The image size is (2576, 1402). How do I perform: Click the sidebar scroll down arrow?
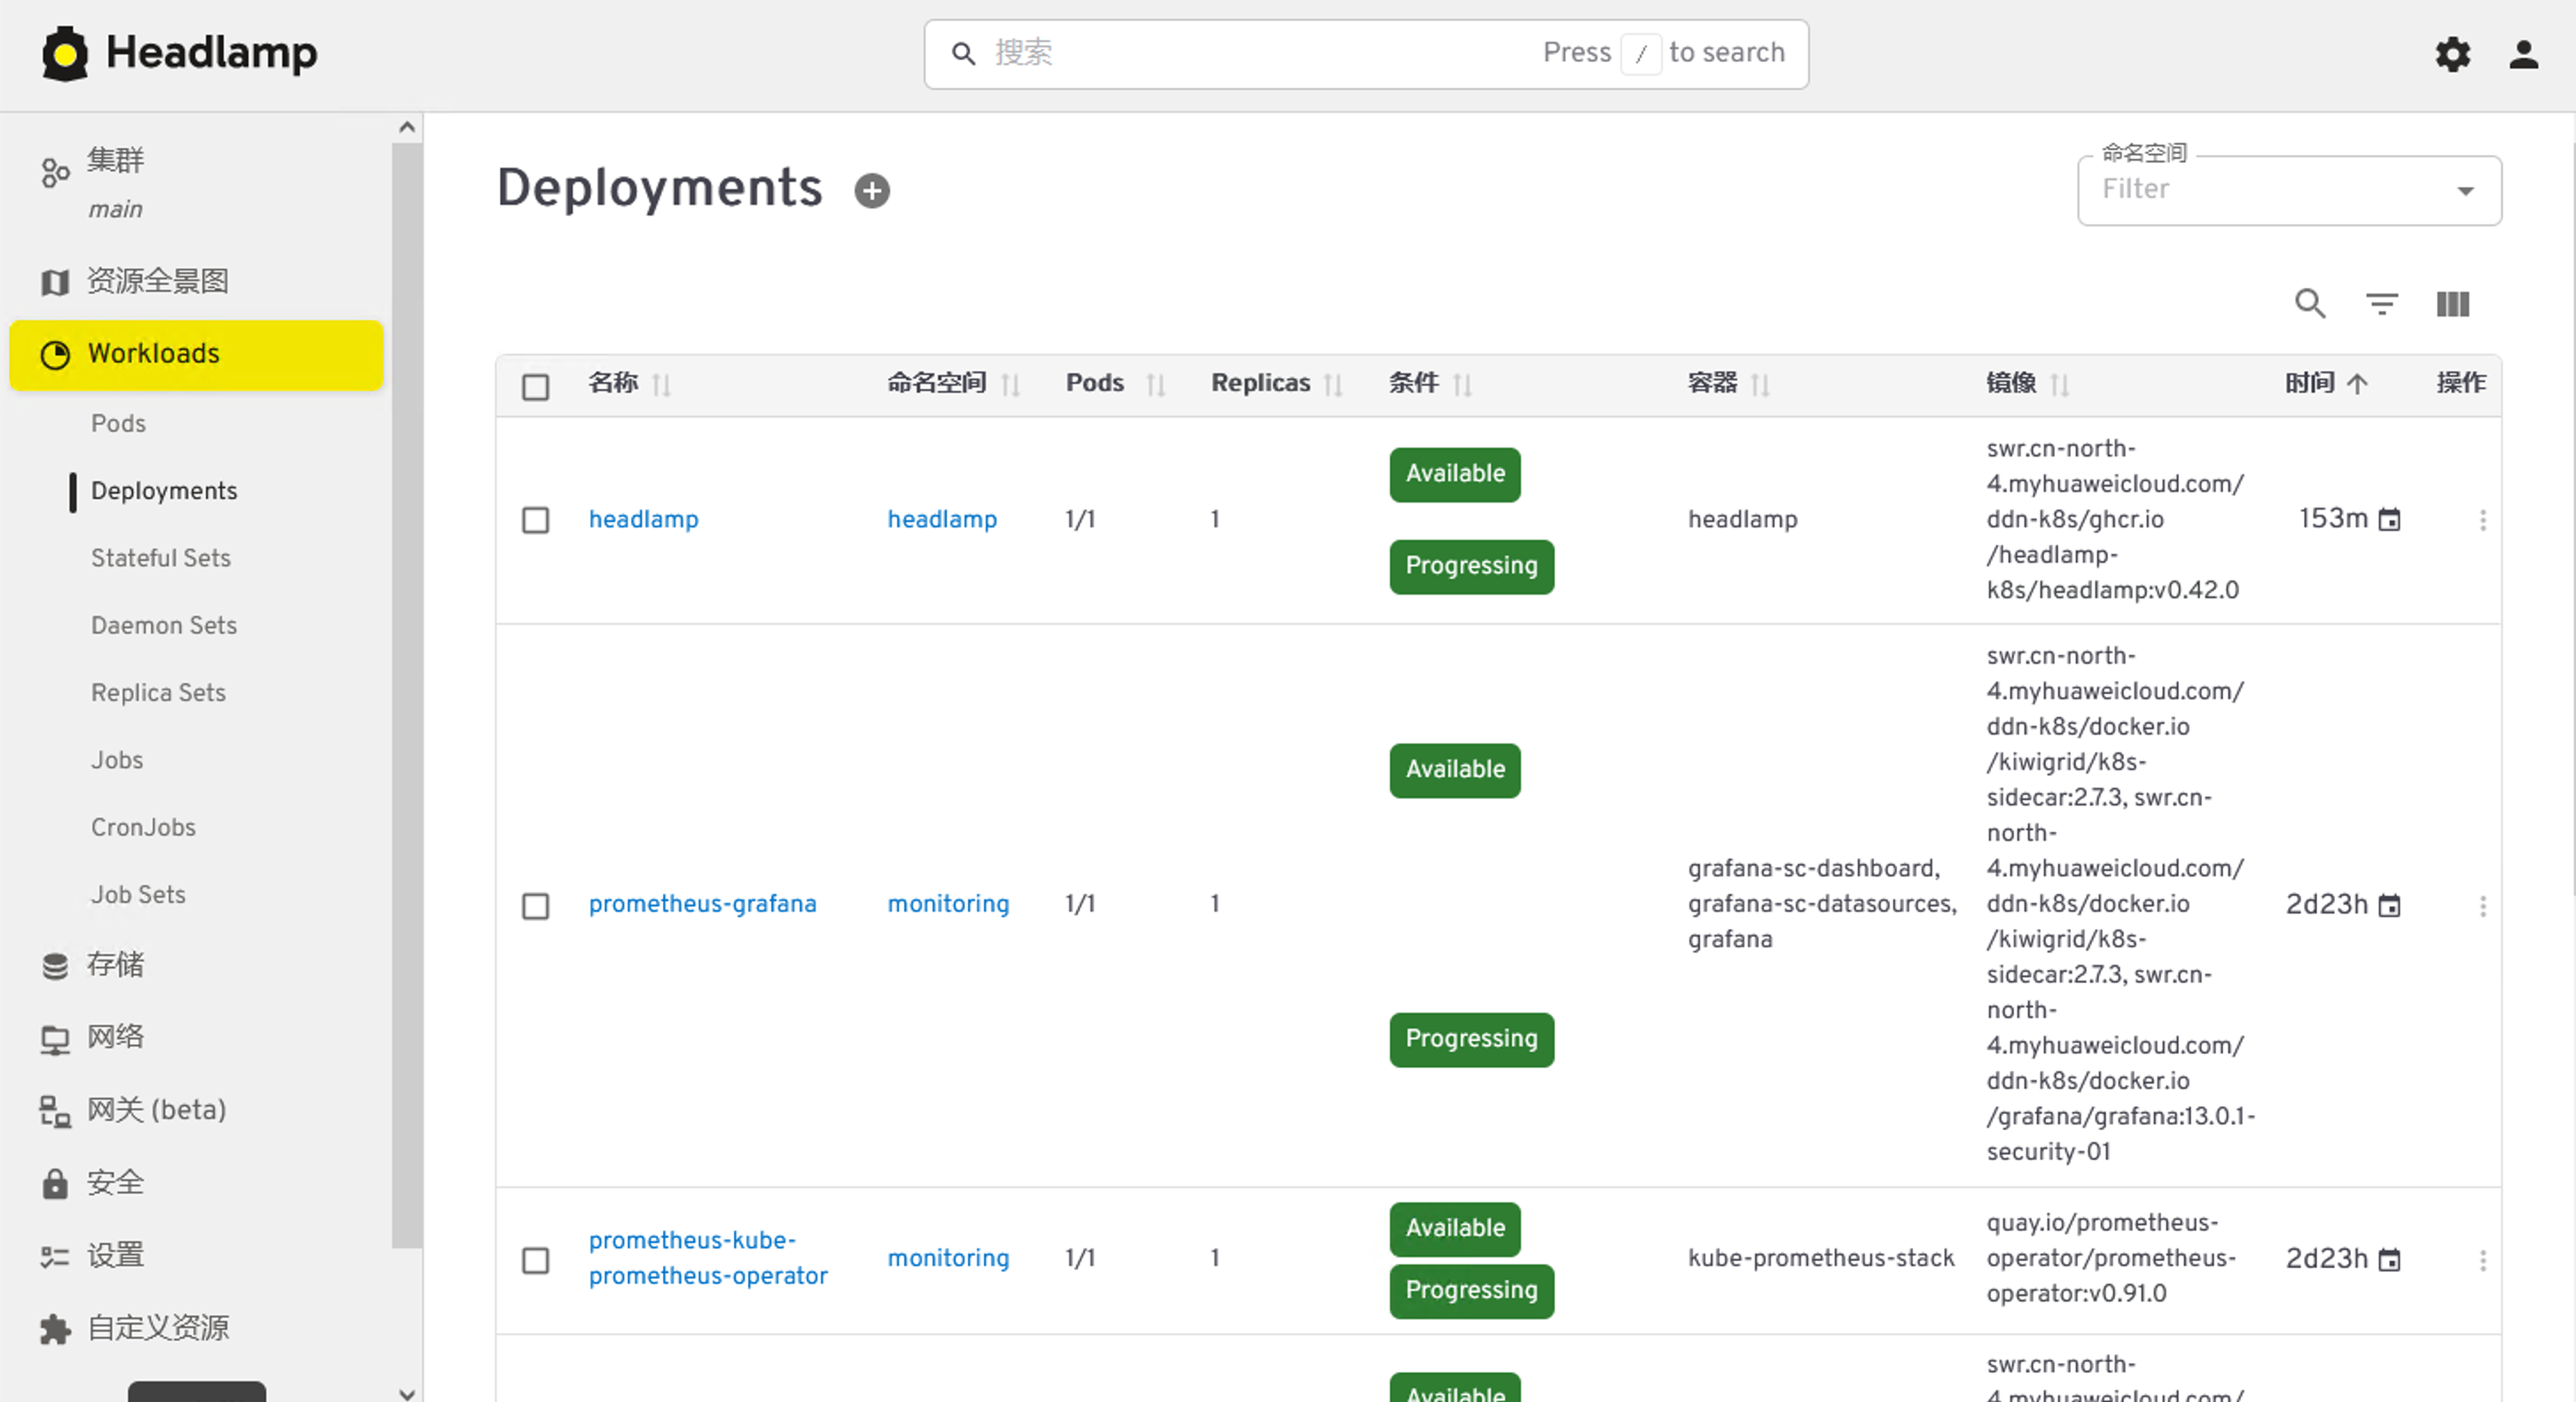coord(406,1392)
